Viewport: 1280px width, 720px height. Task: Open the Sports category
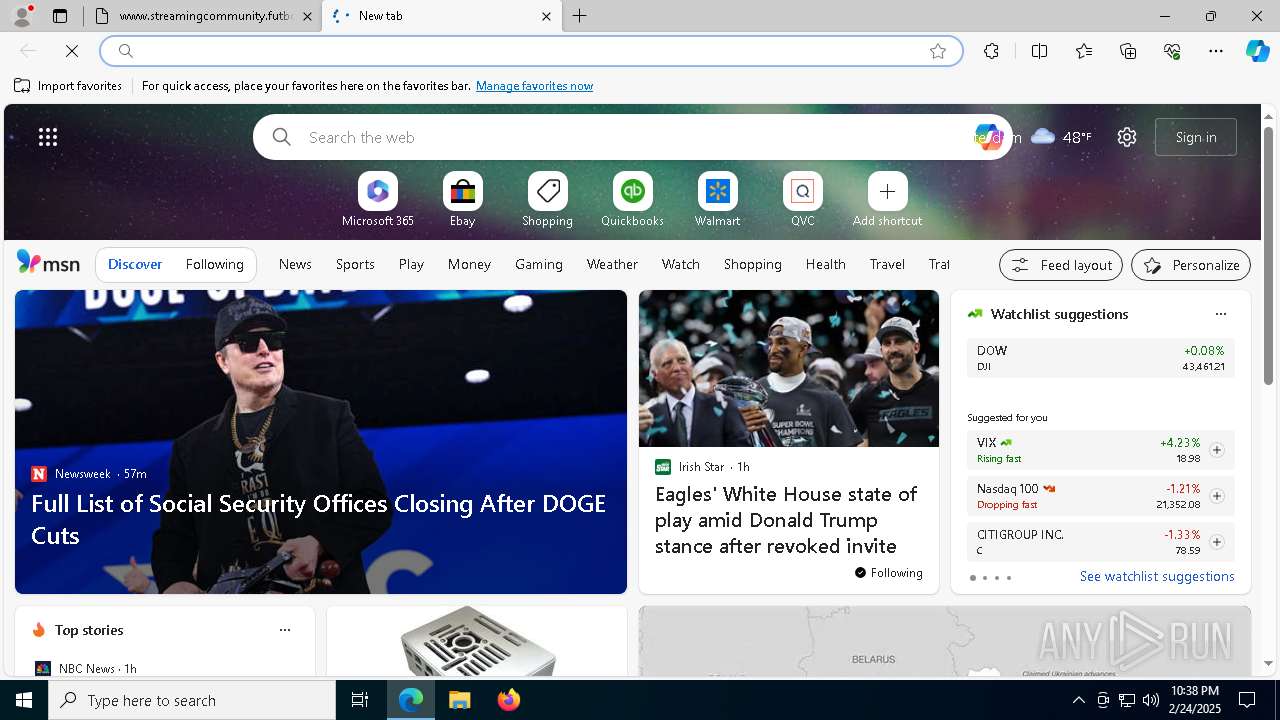[x=355, y=264]
